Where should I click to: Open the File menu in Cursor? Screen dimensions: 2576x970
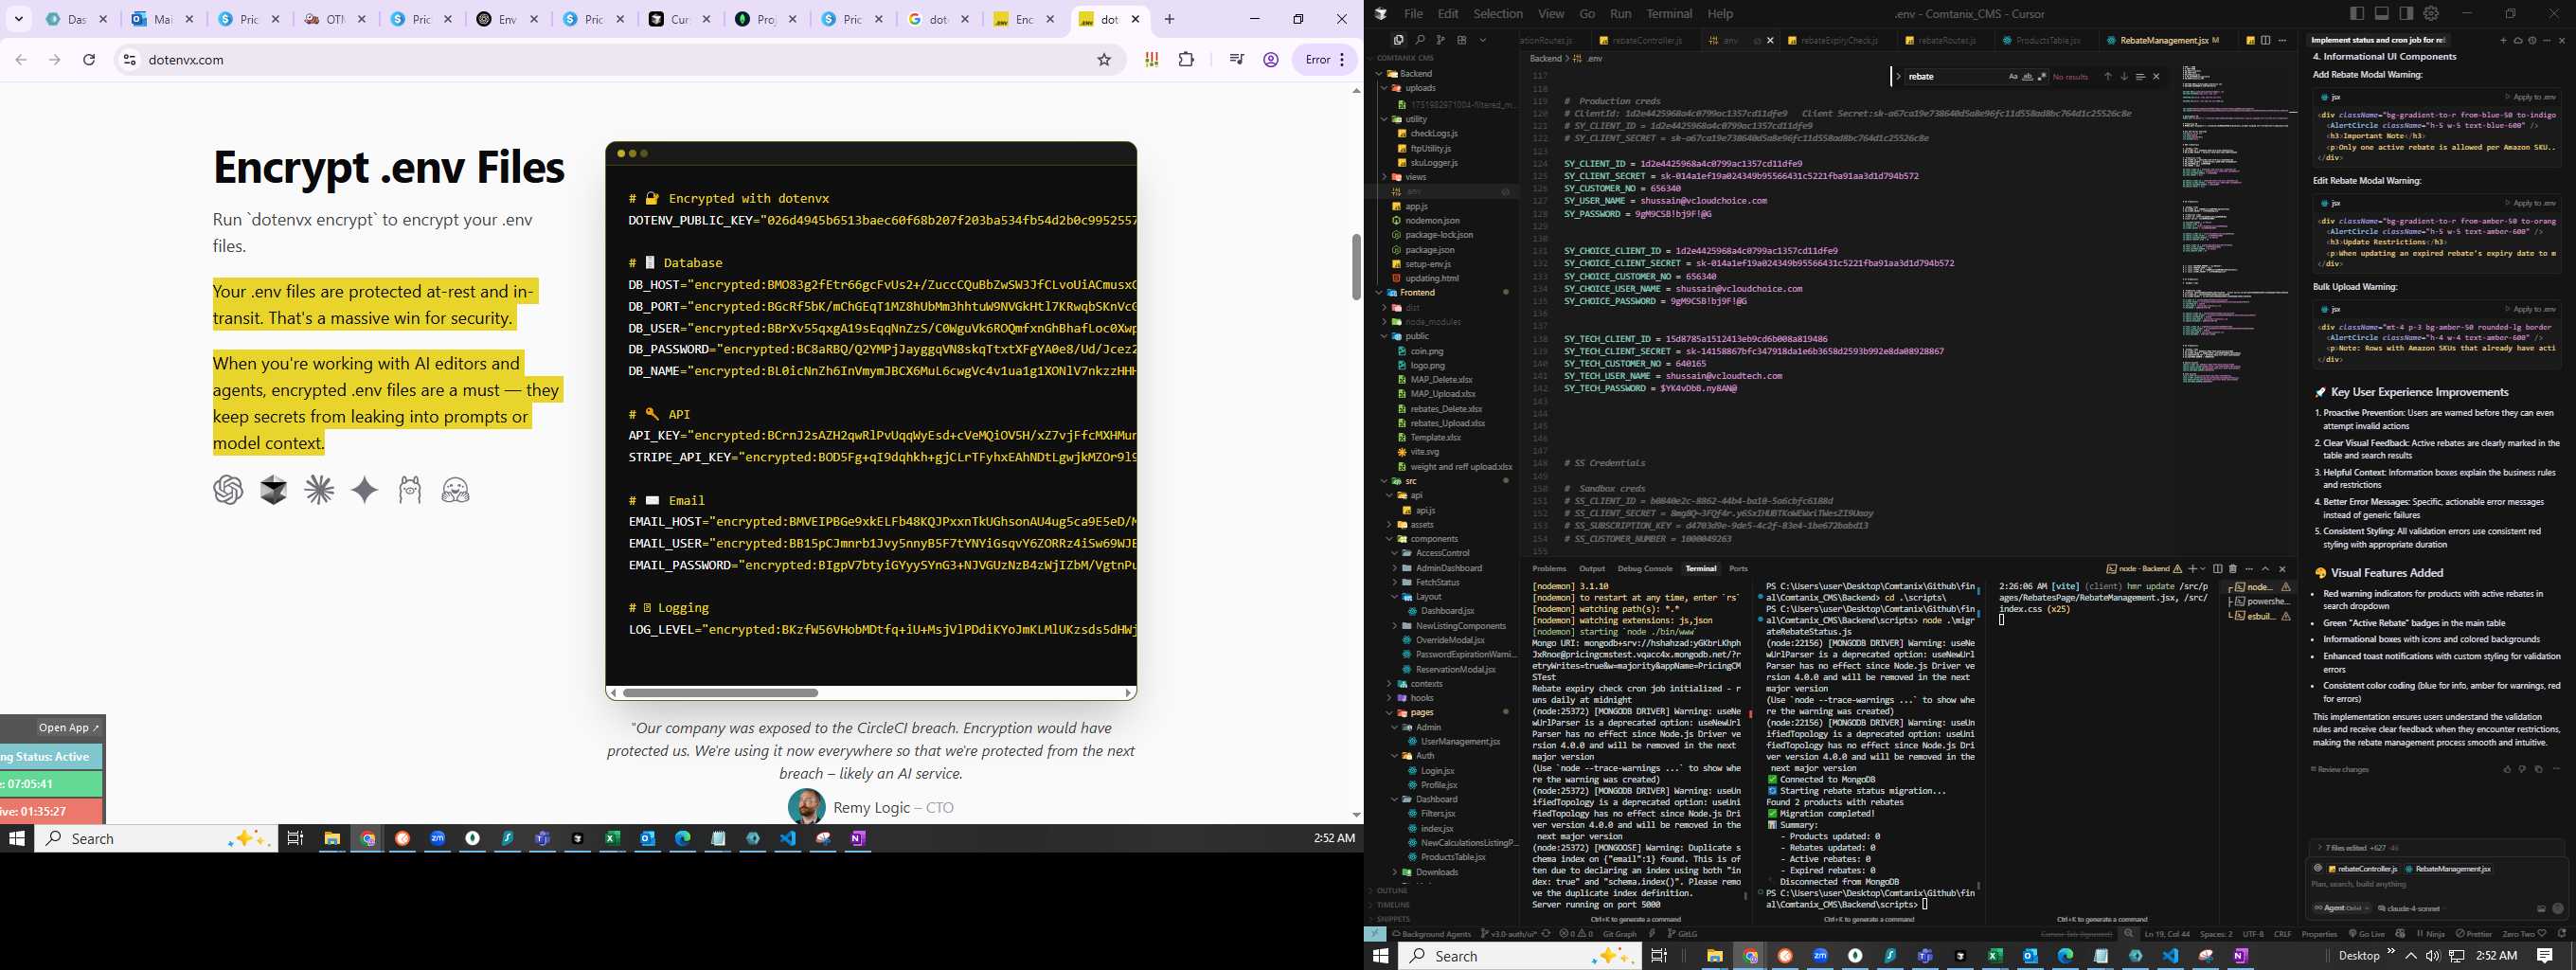tap(1413, 13)
